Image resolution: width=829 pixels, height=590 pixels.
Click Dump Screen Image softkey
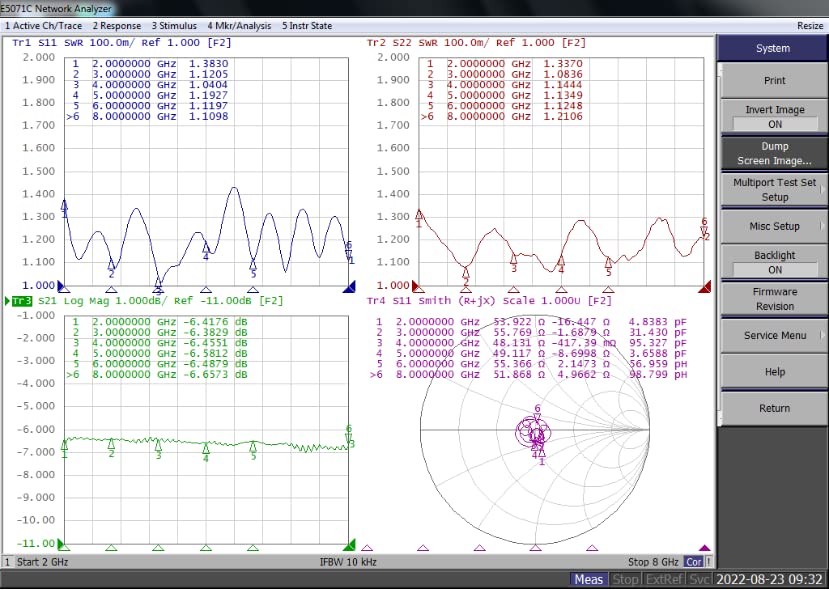click(774, 153)
